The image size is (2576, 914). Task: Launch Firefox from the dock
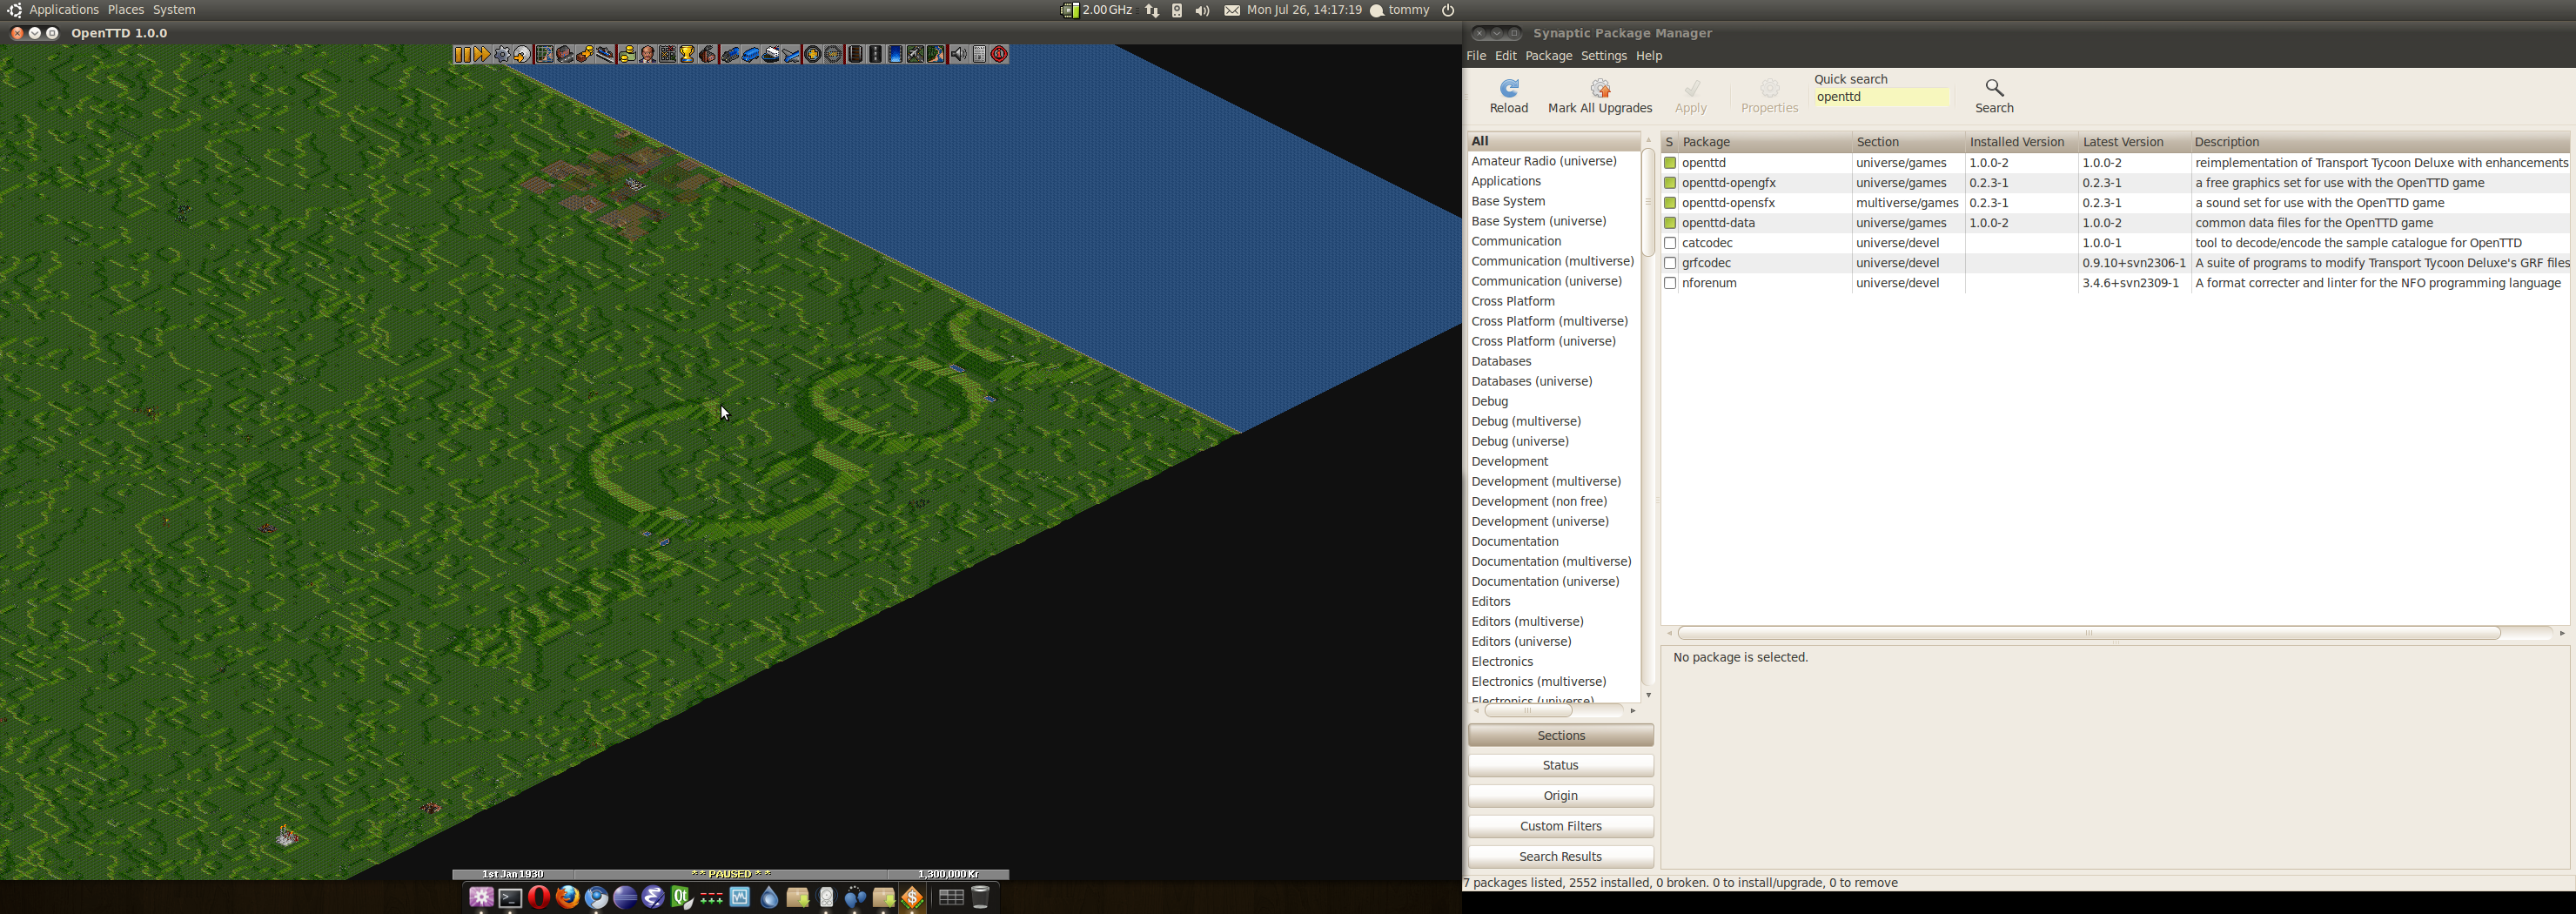(568, 897)
